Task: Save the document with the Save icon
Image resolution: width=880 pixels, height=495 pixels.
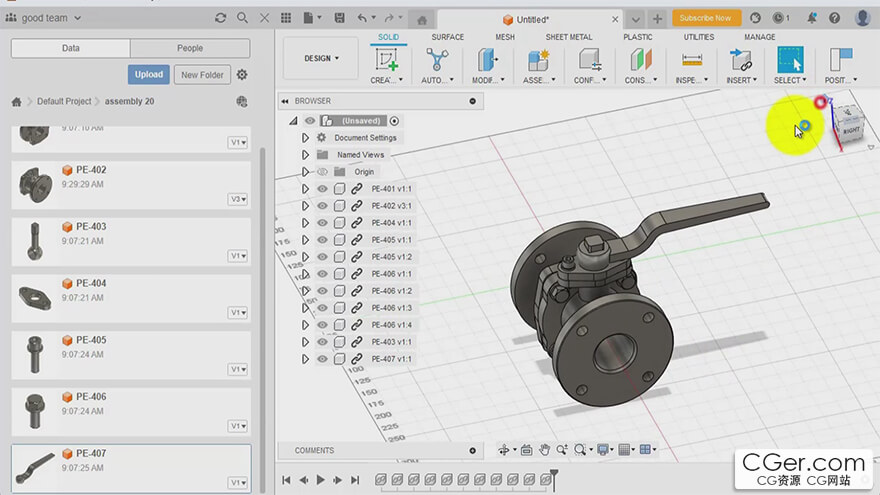Action: point(340,18)
